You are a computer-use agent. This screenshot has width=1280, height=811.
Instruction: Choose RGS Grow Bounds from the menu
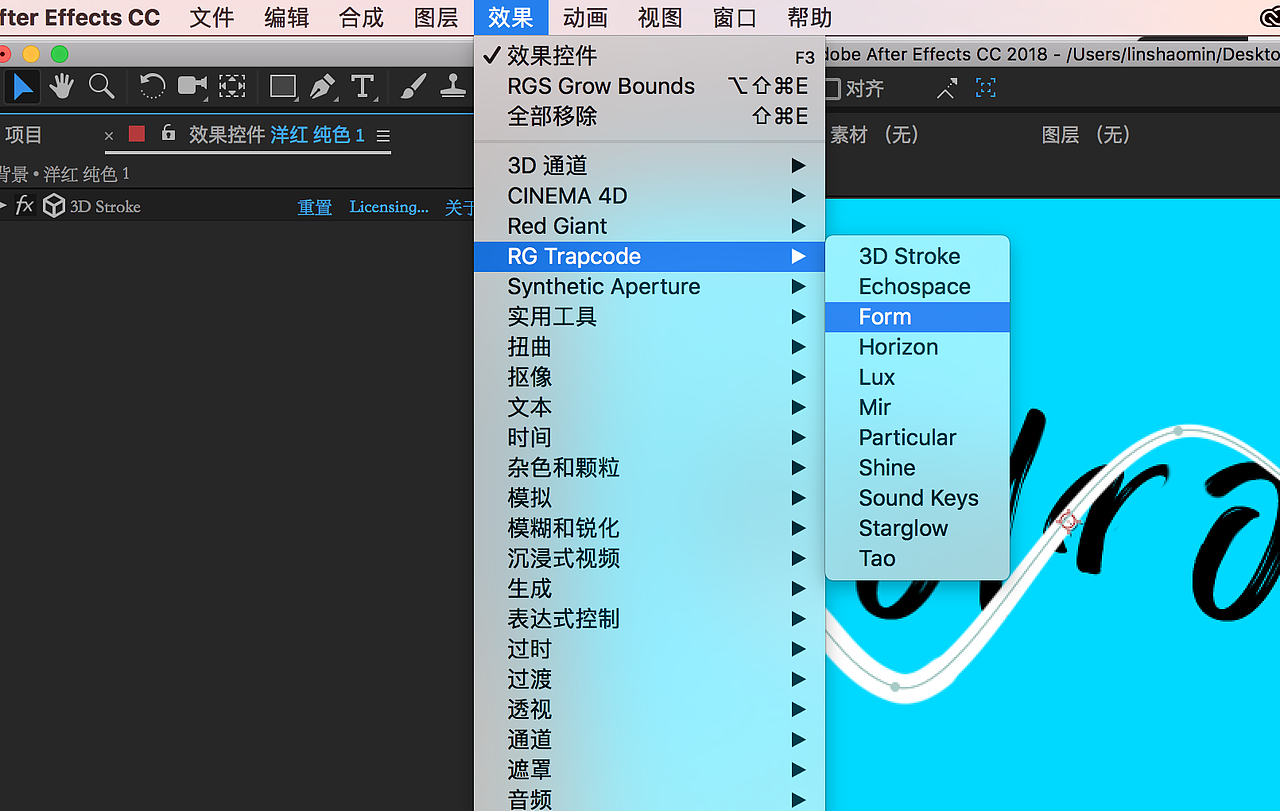[x=650, y=86]
